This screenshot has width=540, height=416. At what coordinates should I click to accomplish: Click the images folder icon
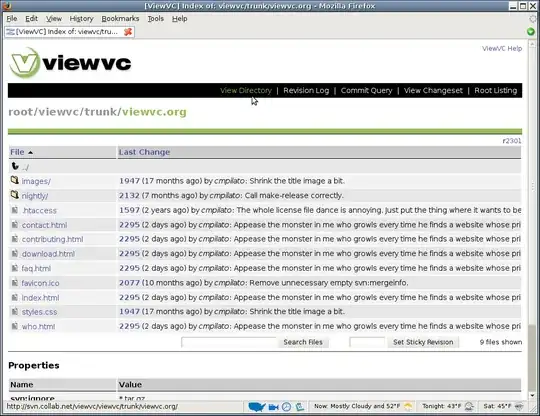coord(14,180)
